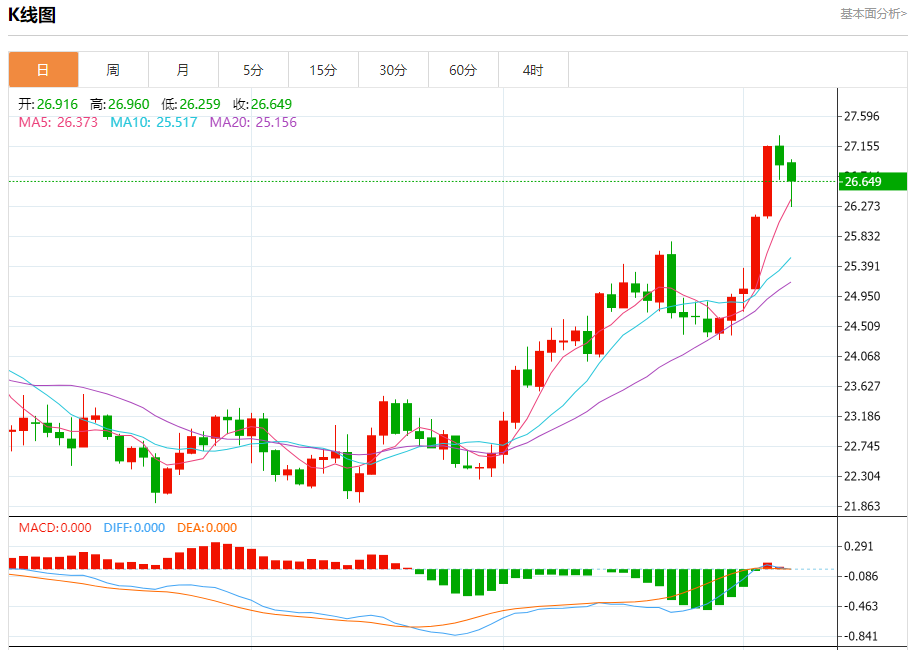Click the MACD:0.000 indicator label

pyautogui.click(x=55, y=528)
